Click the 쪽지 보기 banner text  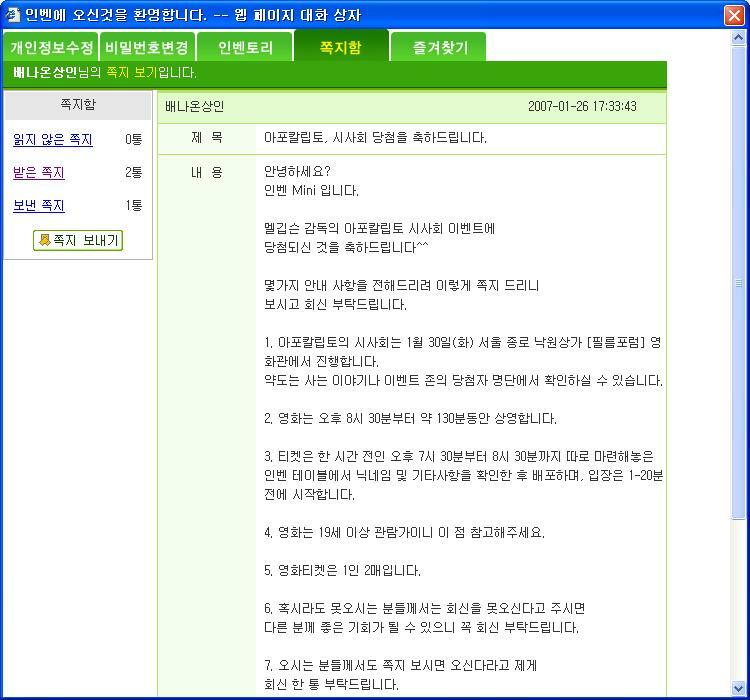(132, 73)
